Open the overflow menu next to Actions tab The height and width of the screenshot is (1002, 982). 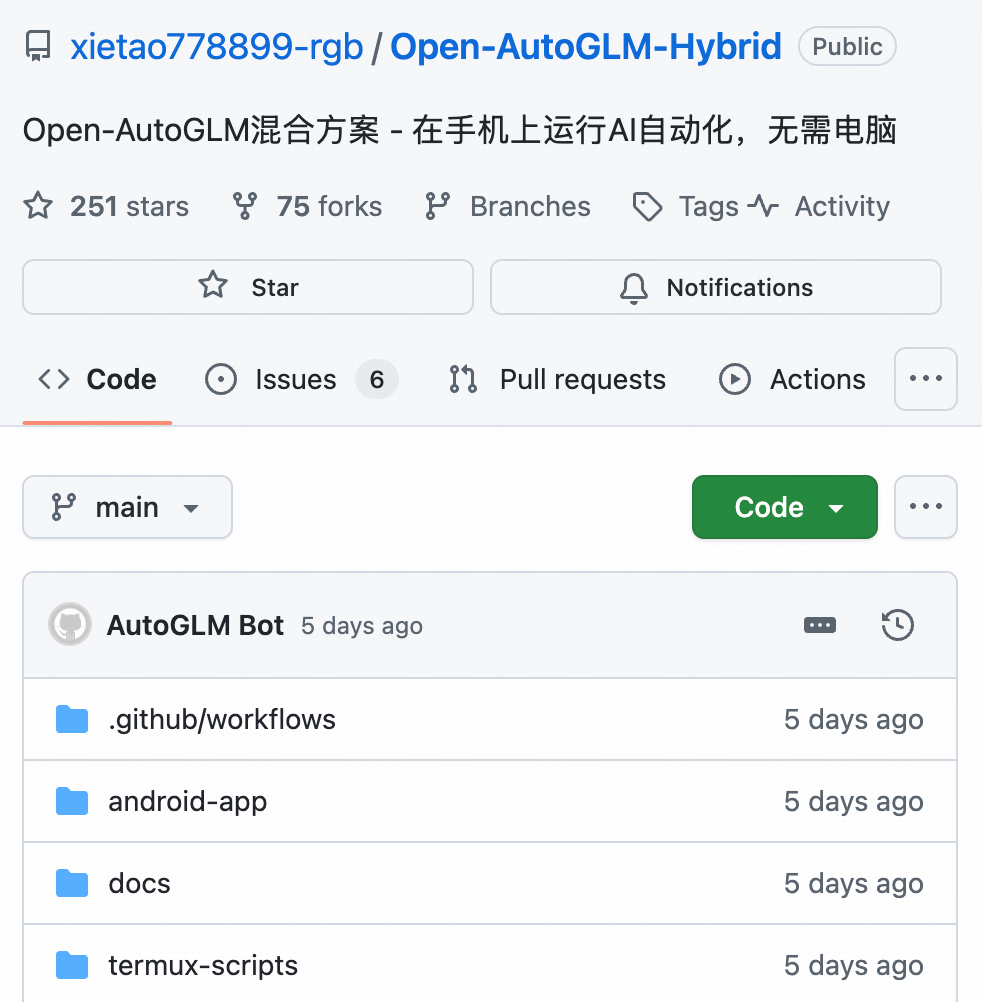[x=925, y=379]
